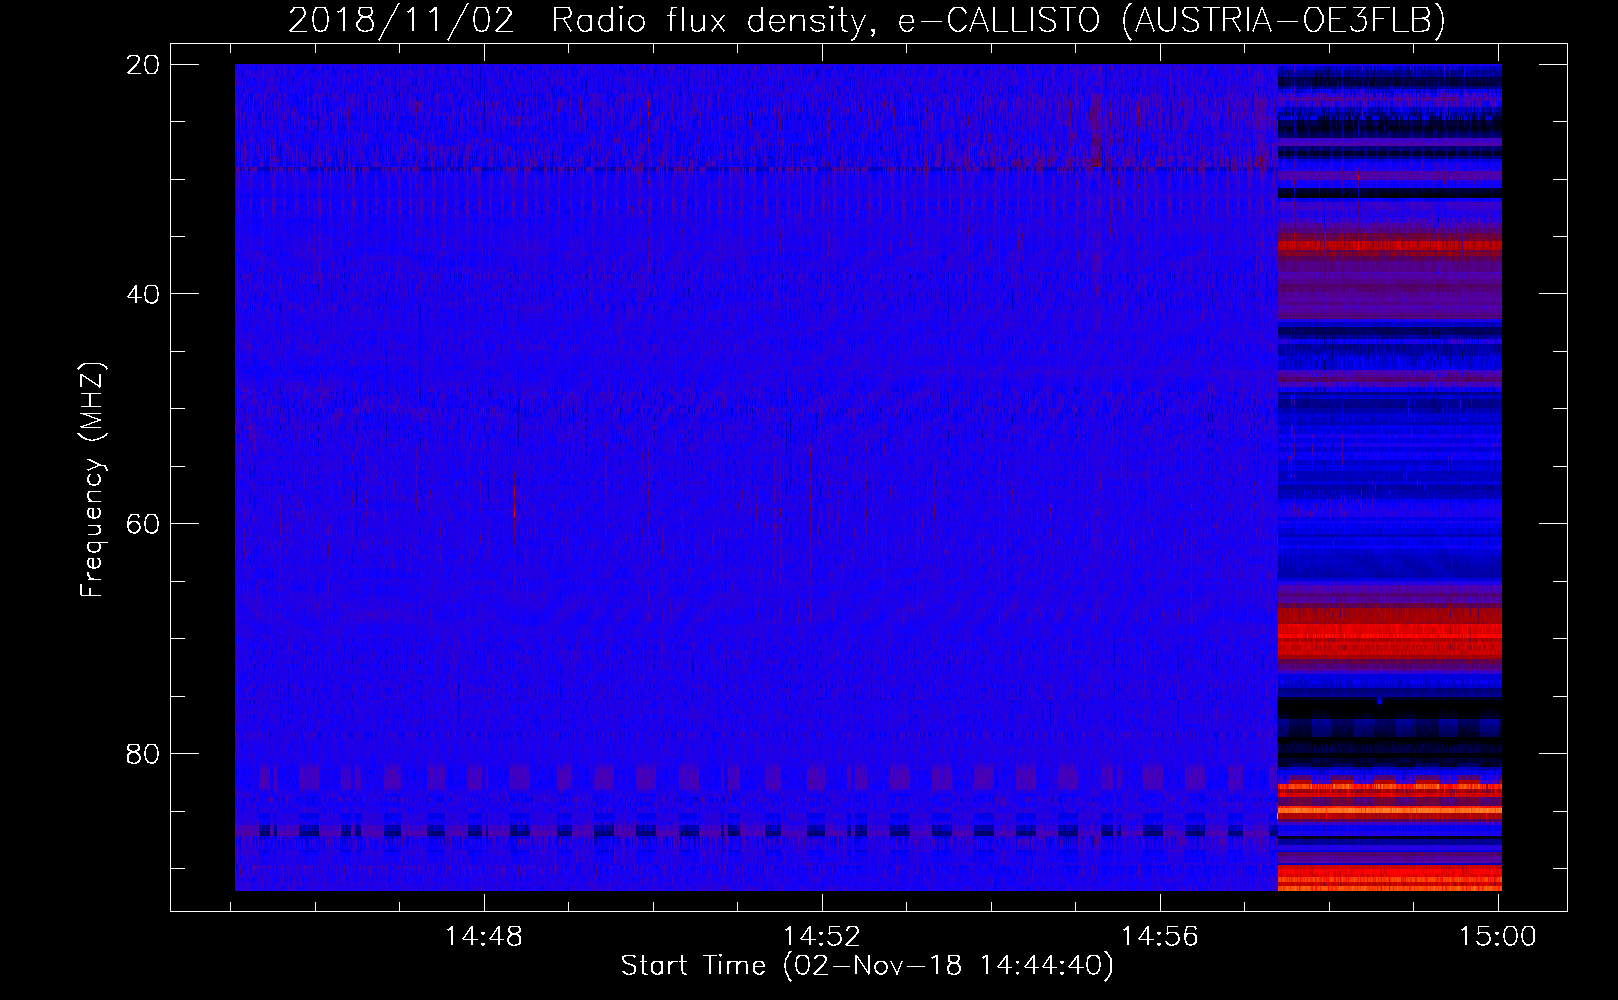Screen dimensions: 1618x1000
Task: Click the 80 frequency tick label
Action: coord(144,753)
